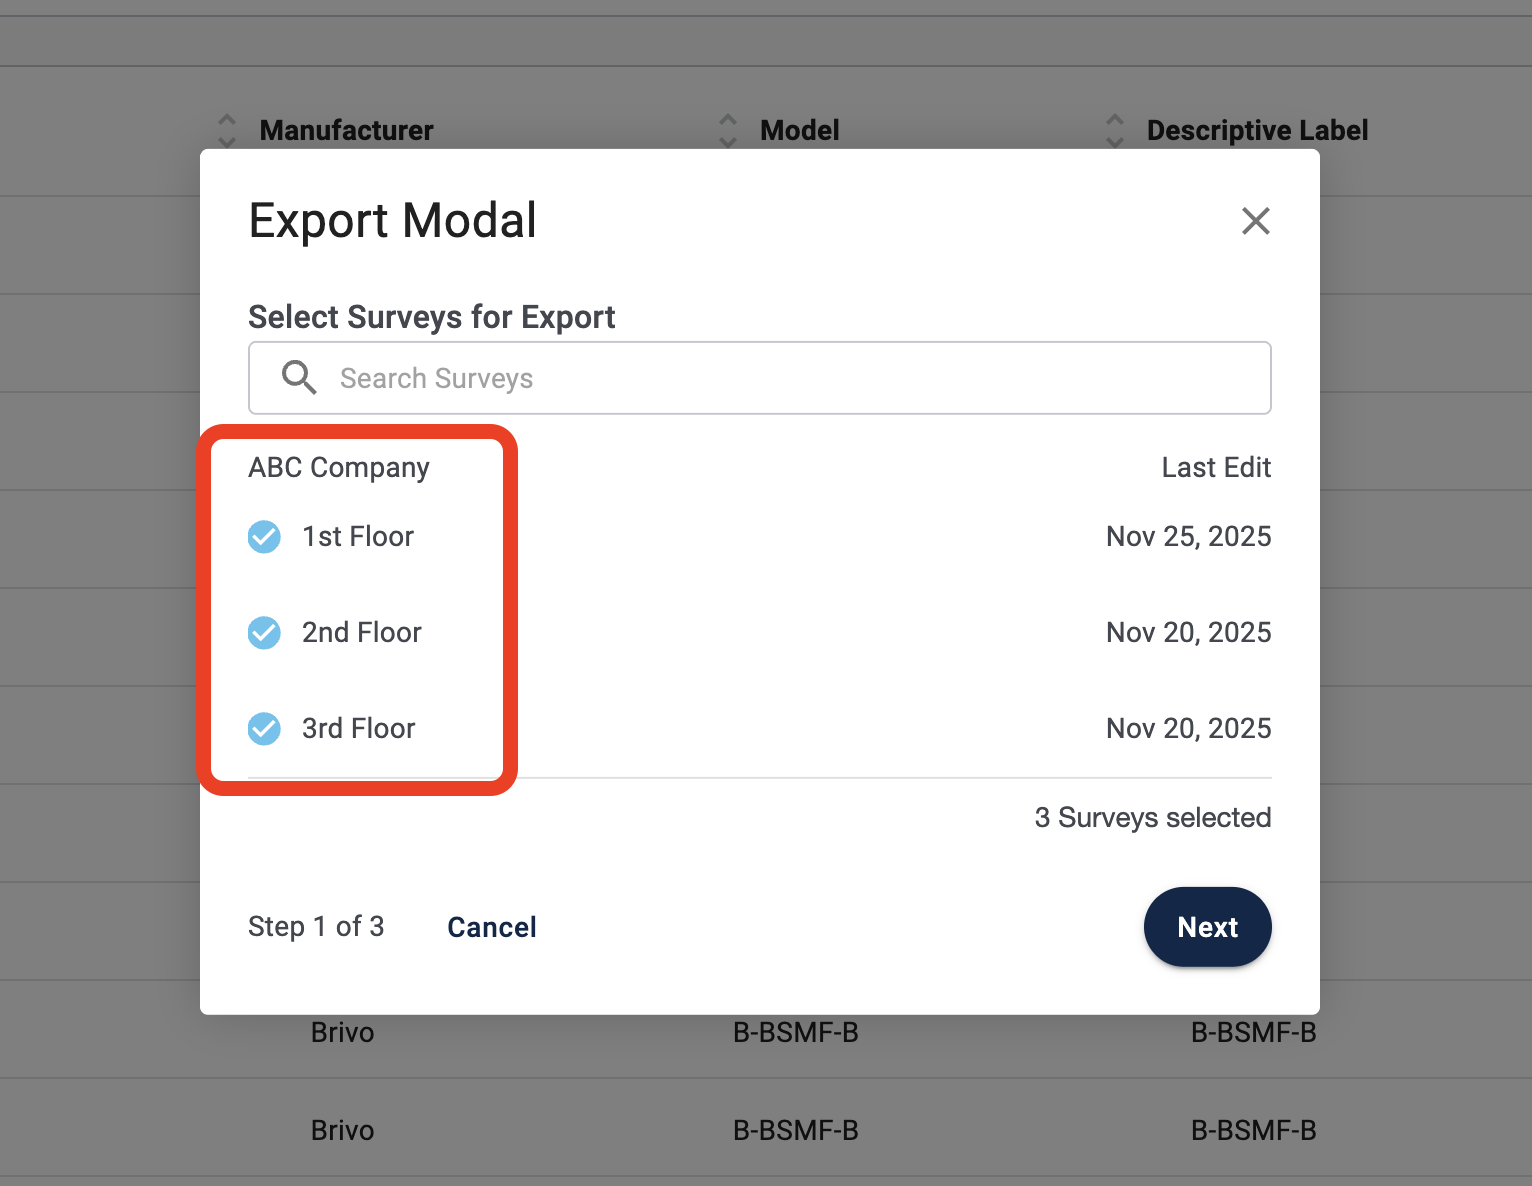Cancel the export

tap(492, 927)
